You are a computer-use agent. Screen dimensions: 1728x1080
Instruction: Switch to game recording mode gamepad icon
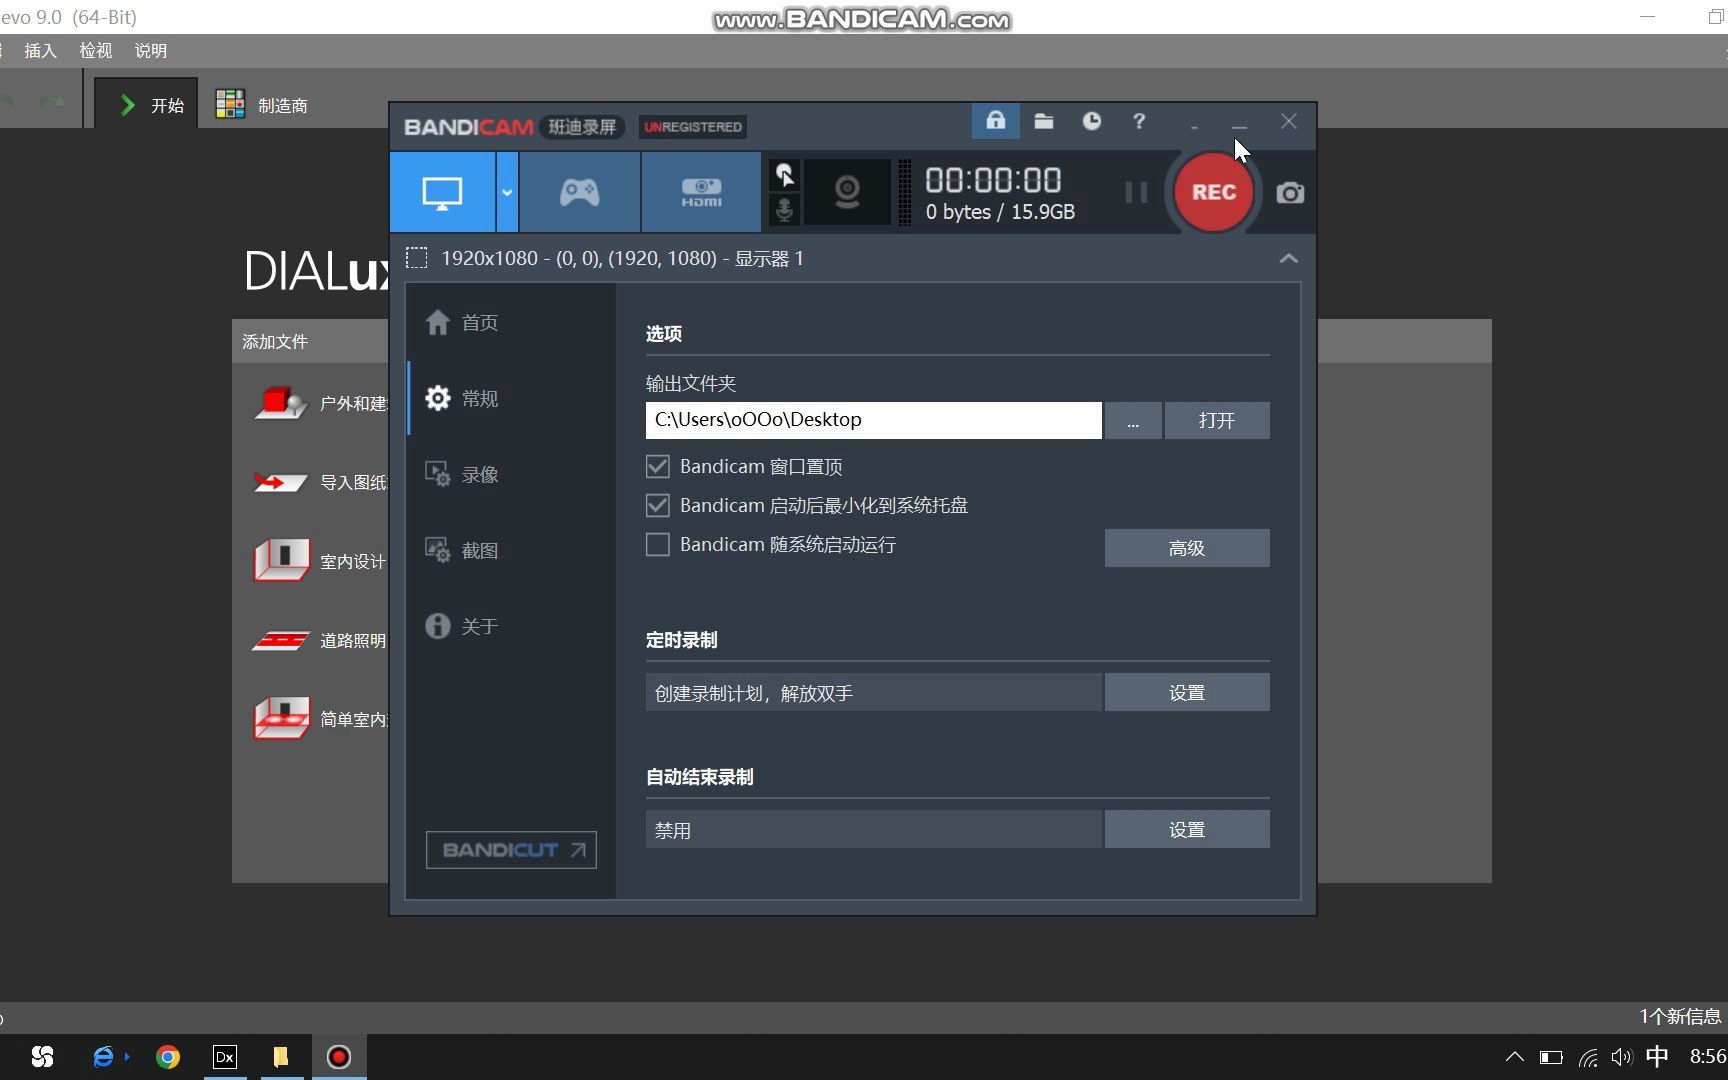580,192
